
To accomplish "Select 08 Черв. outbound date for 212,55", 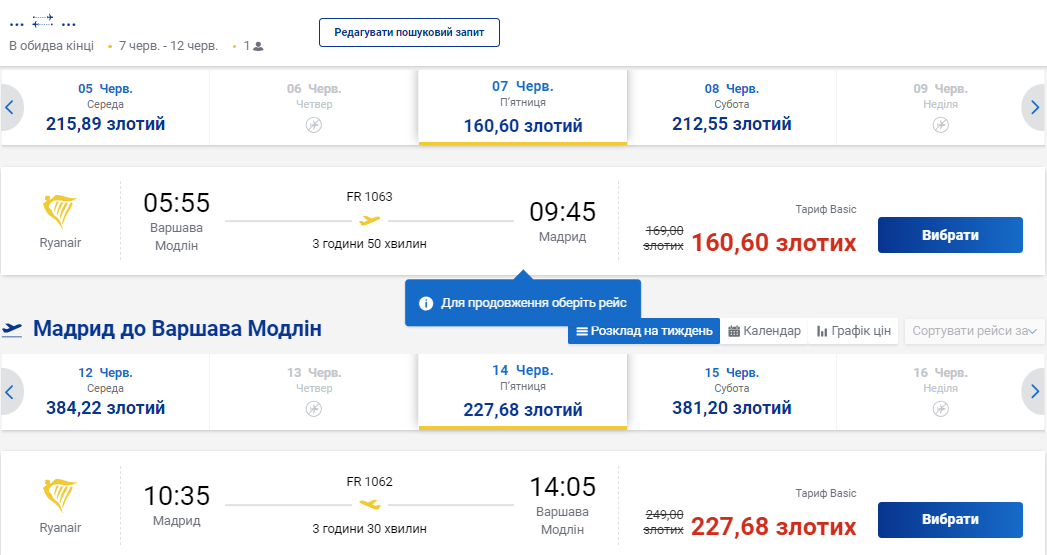I will [x=732, y=107].
